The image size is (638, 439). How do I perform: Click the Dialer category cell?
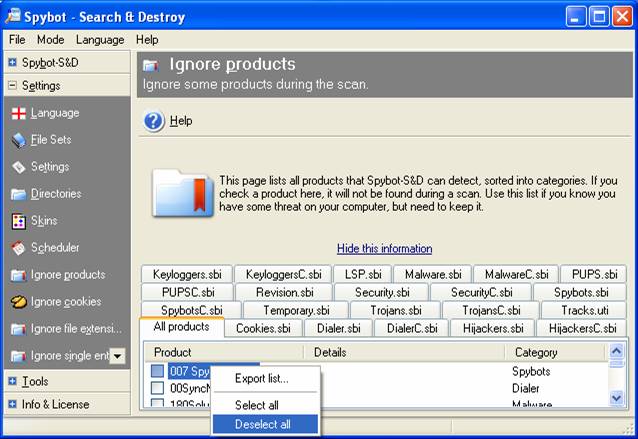525,388
